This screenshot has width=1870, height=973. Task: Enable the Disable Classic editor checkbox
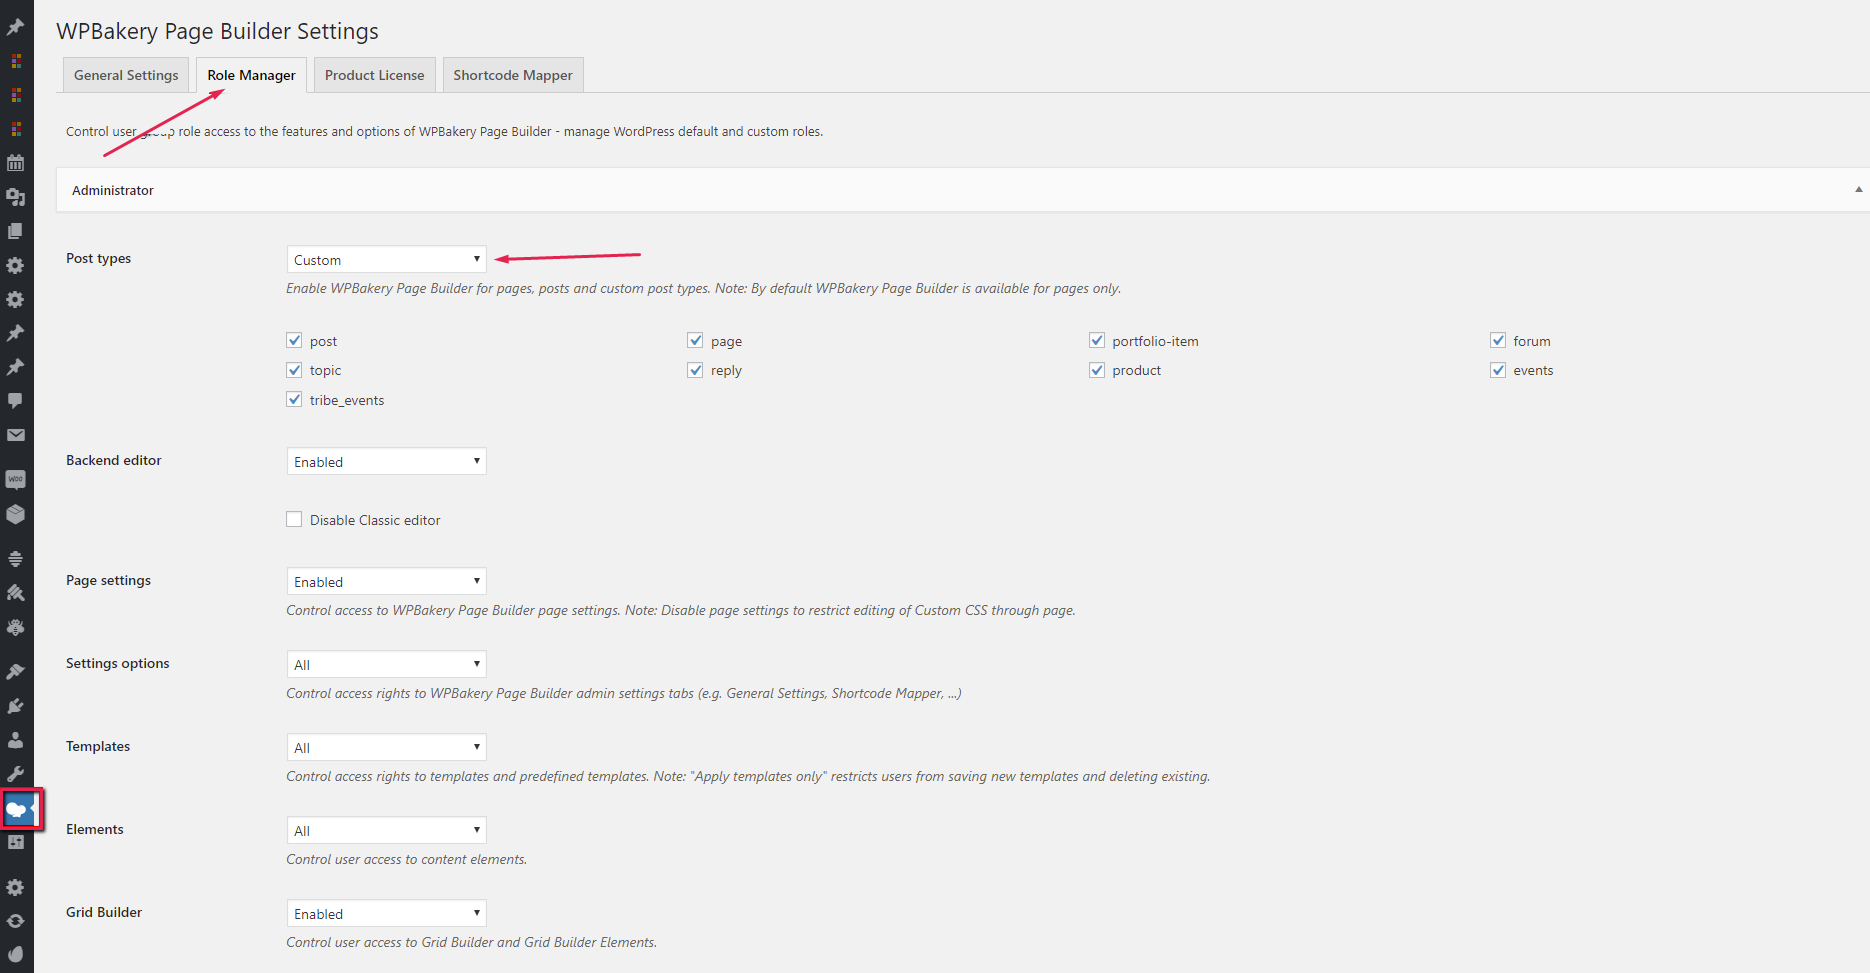pyautogui.click(x=294, y=519)
